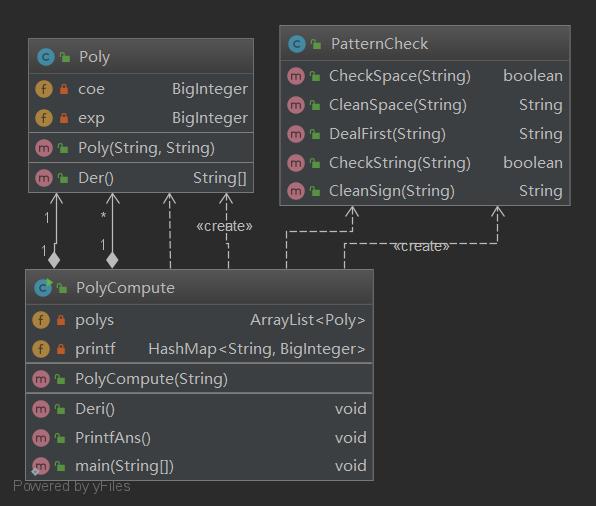Click the field icon beside exp
This screenshot has width=596, height=506.
(x=44, y=118)
